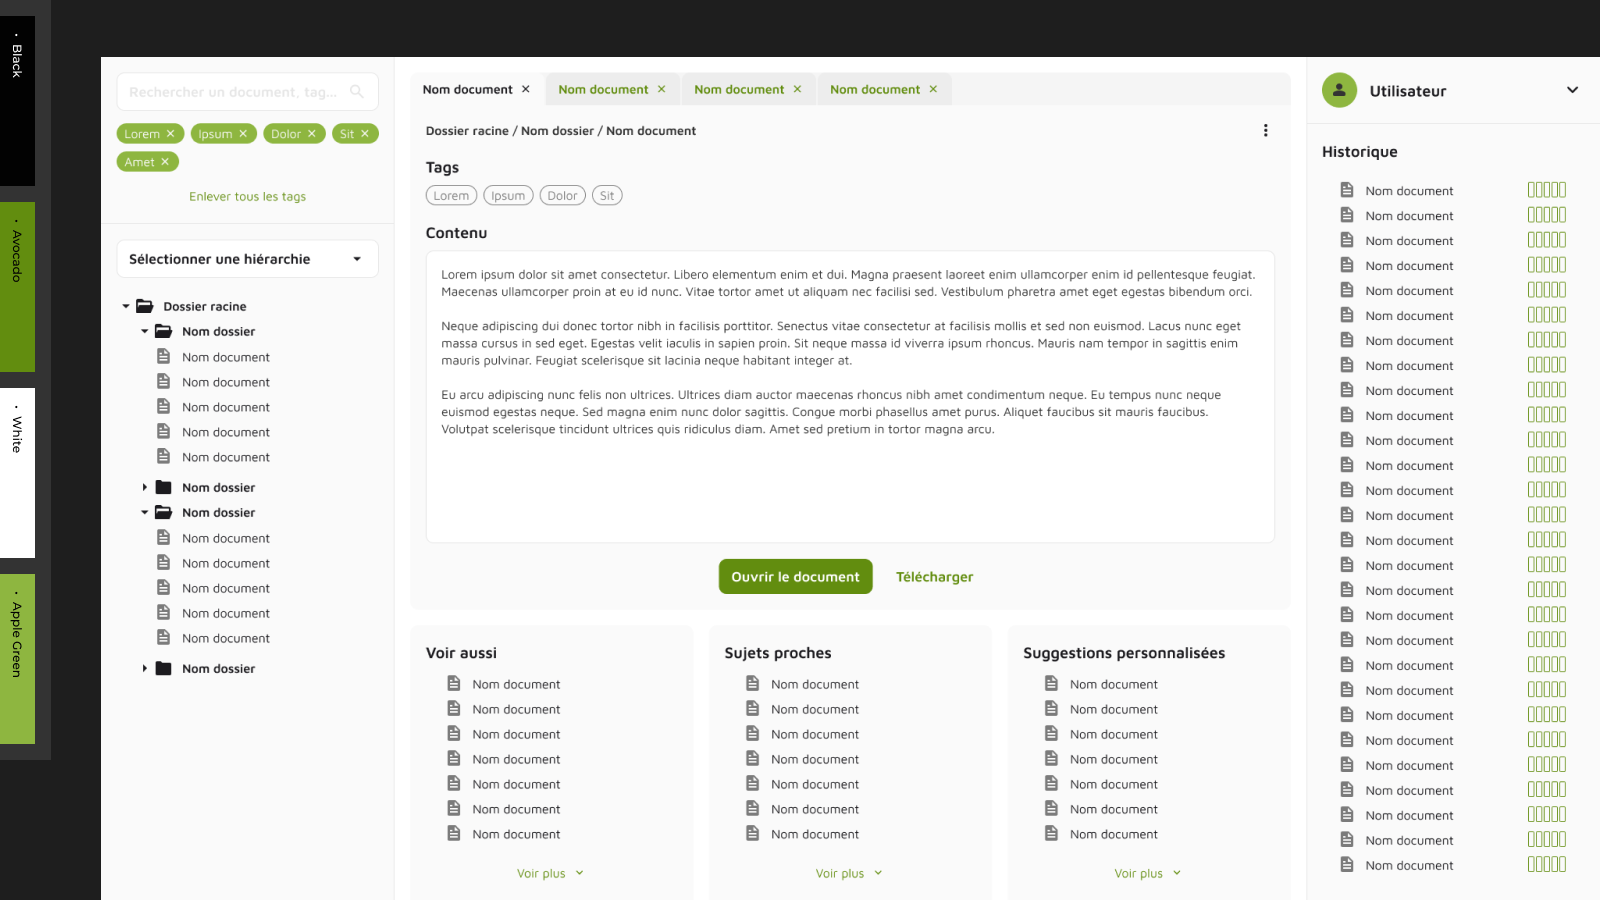Click the green user avatar icon
Image resolution: width=1600 pixels, height=900 pixels.
[1339, 90]
